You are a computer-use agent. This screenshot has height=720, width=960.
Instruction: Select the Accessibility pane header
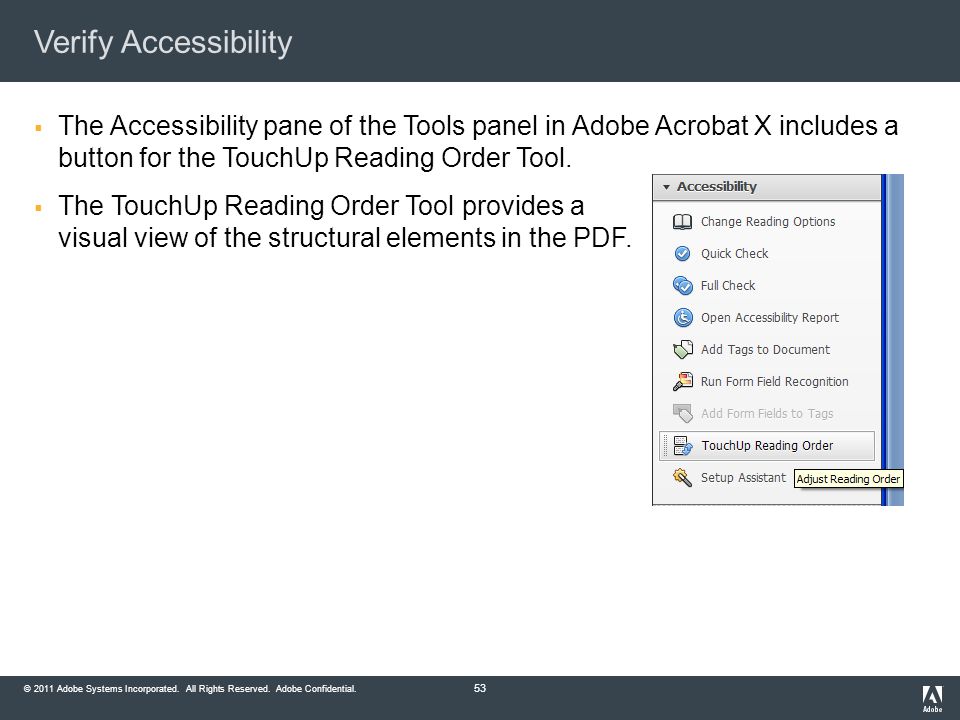tap(767, 187)
